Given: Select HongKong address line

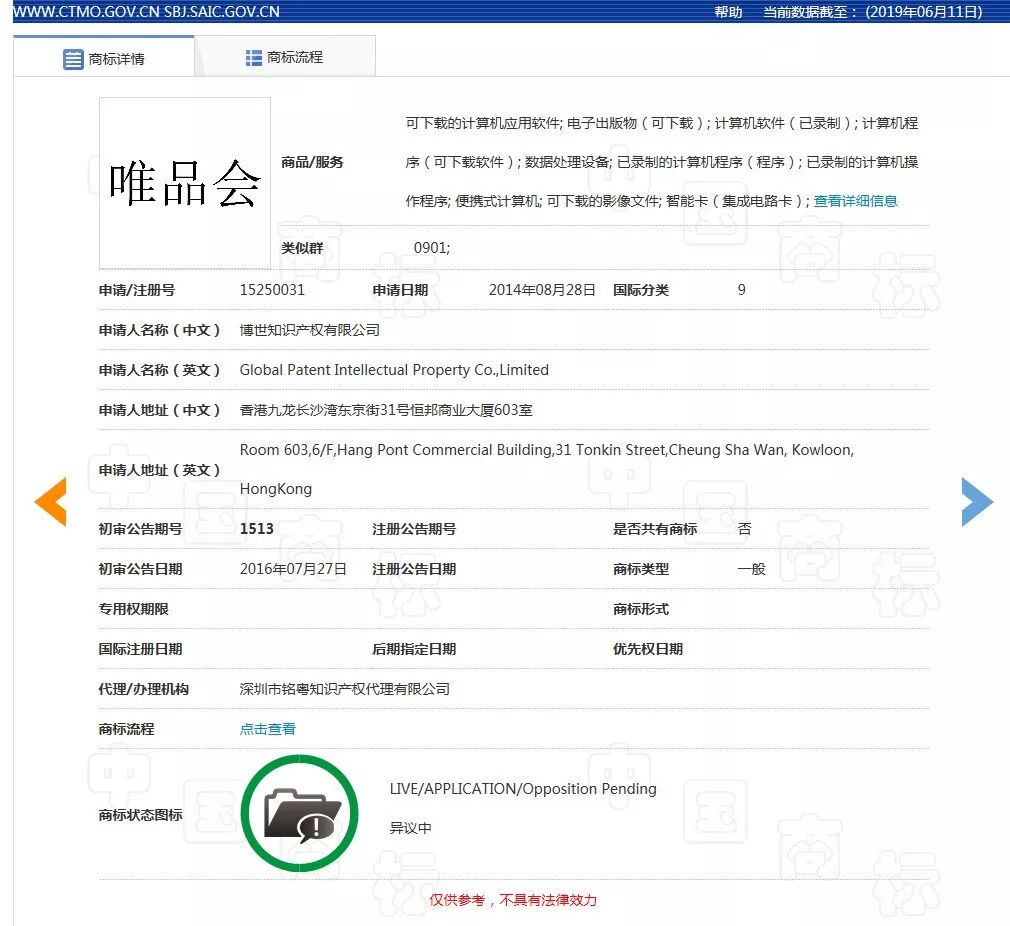Looking at the screenshot, I should click(x=276, y=489).
